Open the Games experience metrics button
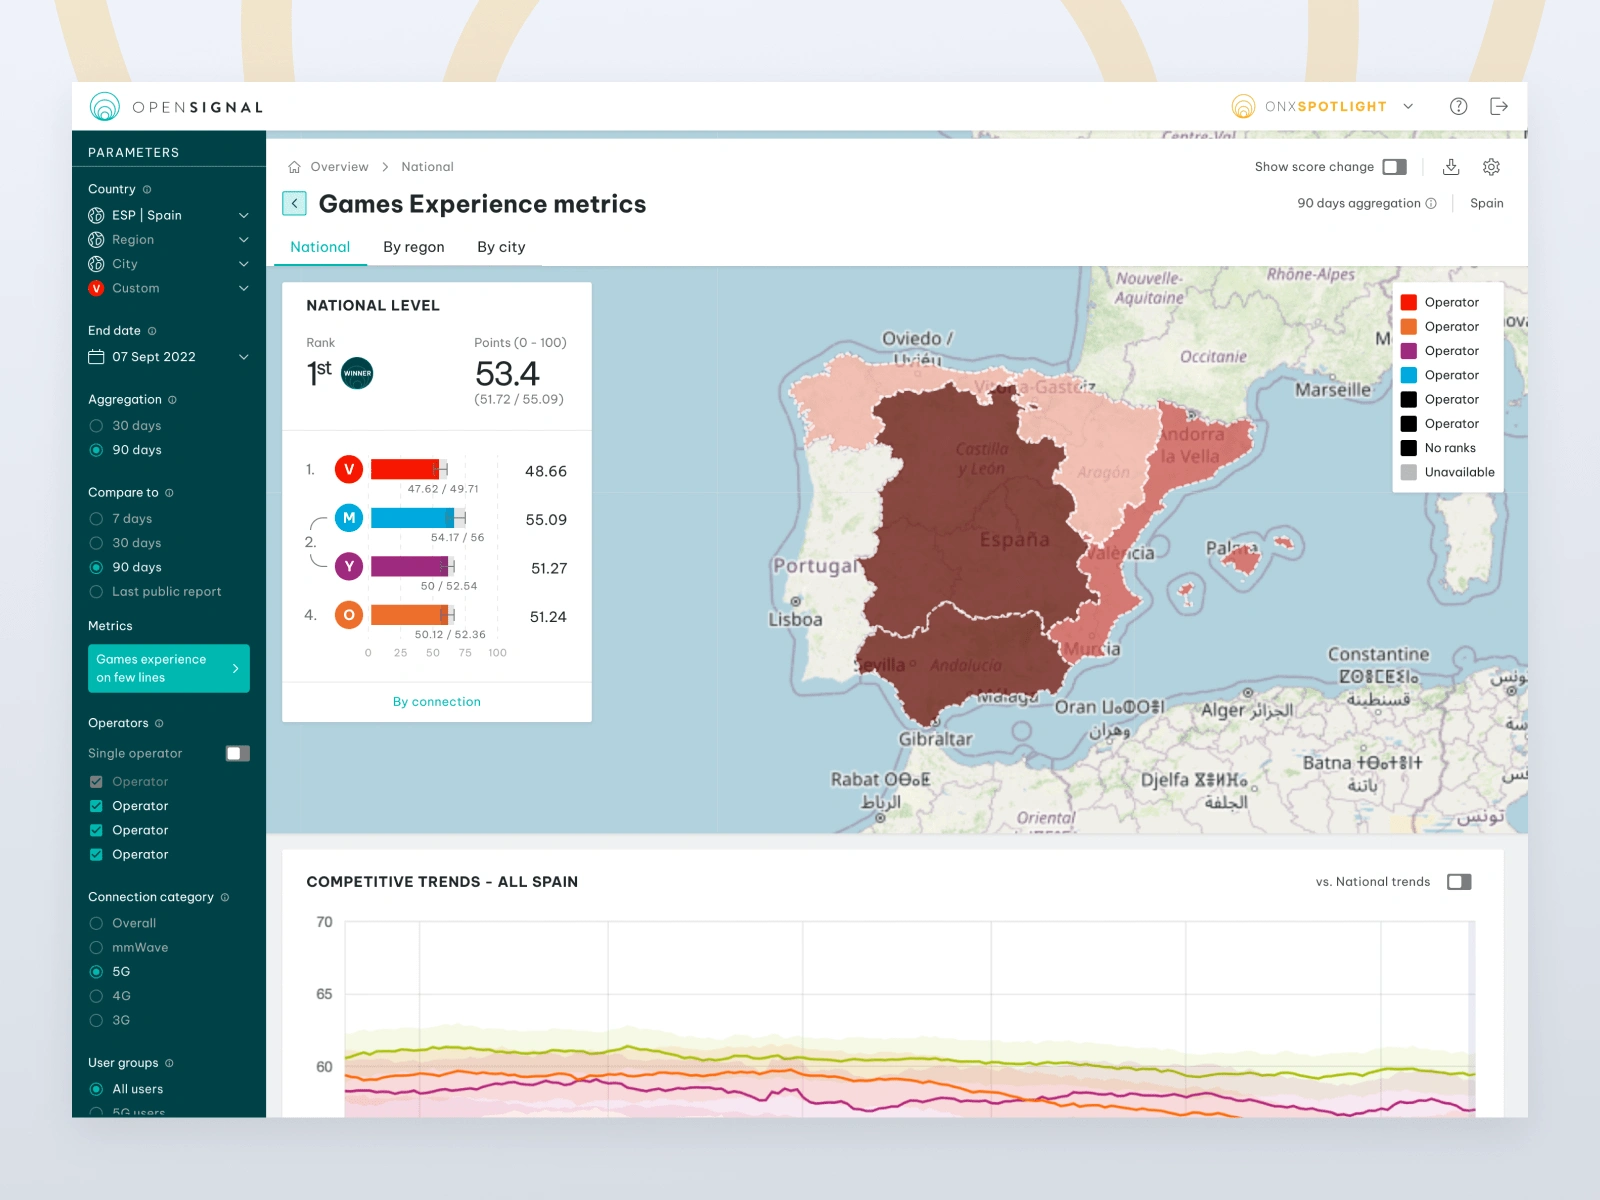Image resolution: width=1600 pixels, height=1200 pixels. (x=168, y=668)
